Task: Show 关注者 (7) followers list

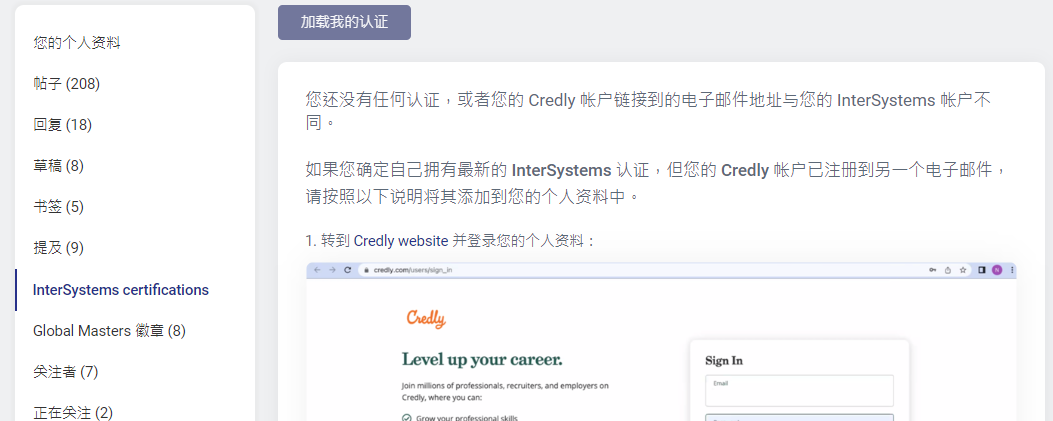Action: pyautogui.click(x=65, y=371)
